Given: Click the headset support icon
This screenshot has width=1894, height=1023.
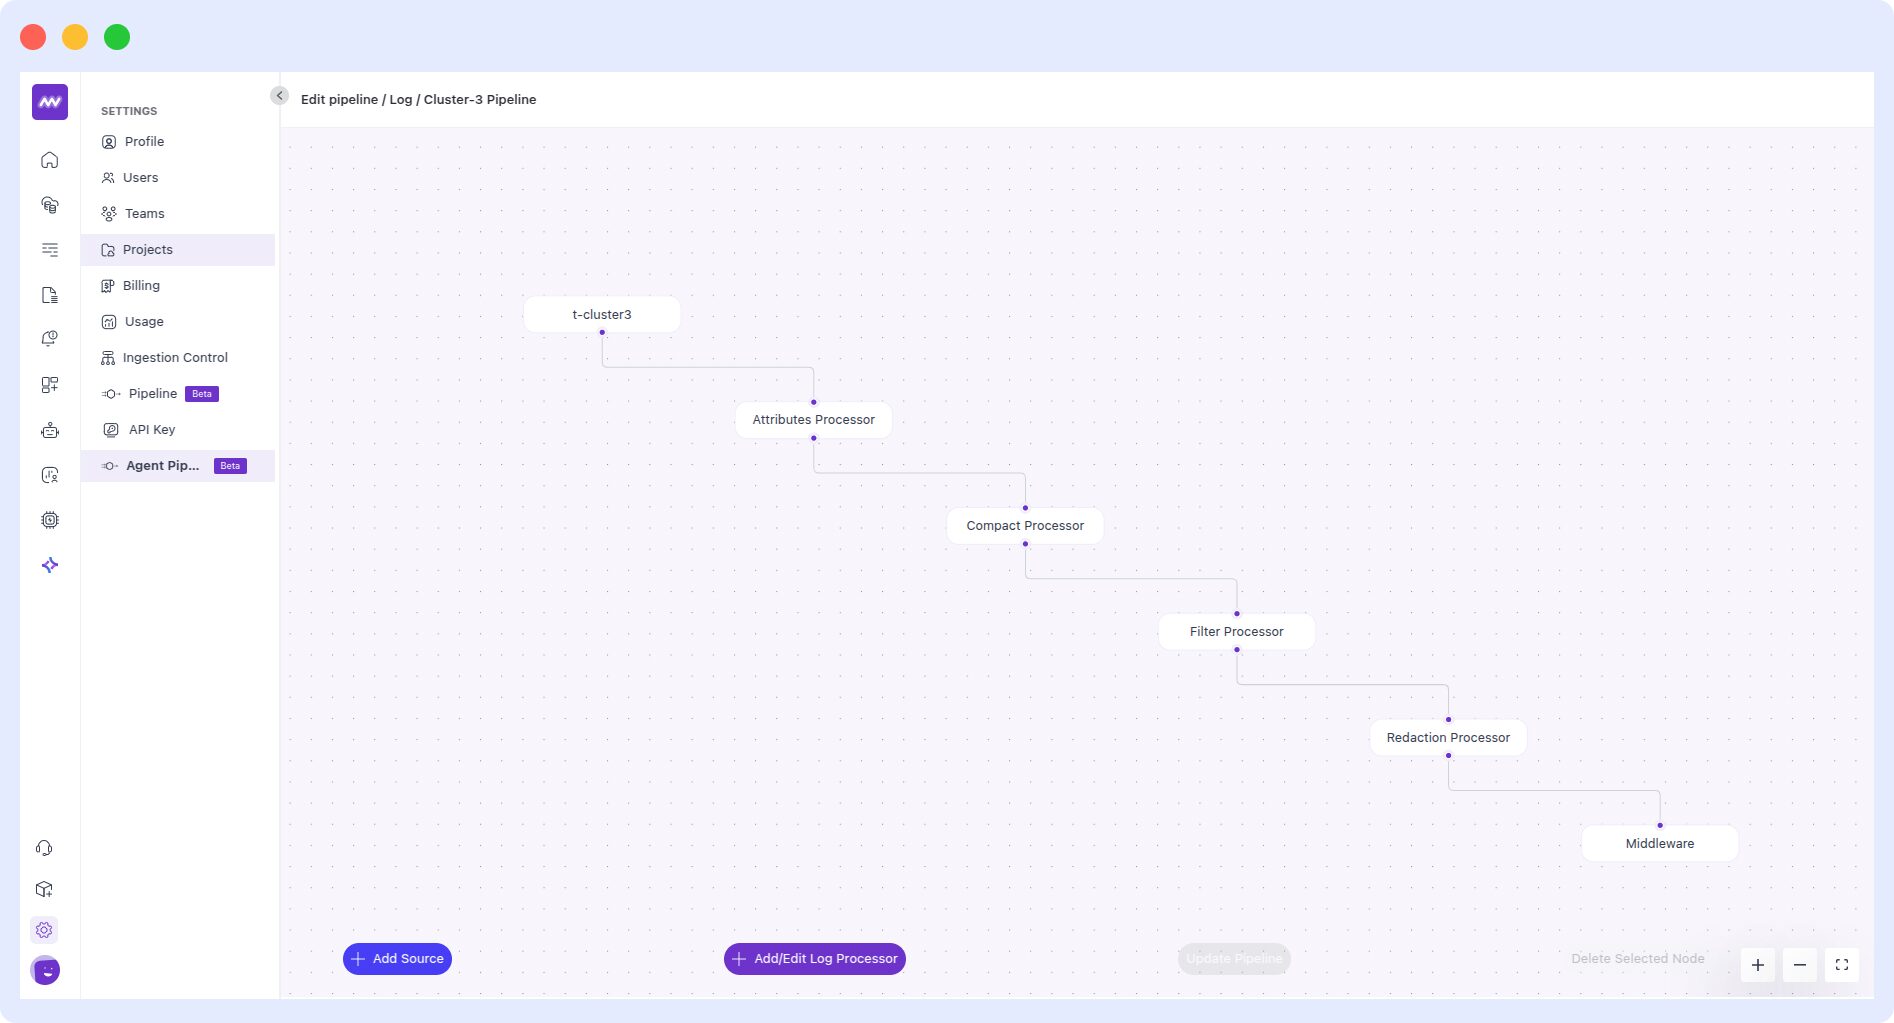Looking at the screenshot, I should [43, 847].
